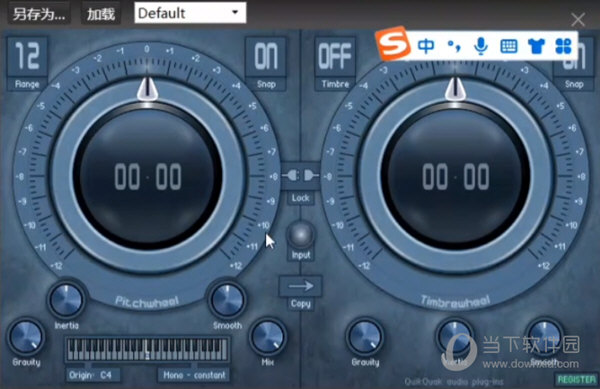Click the Pitchwheel pointer marker

tap(147, 89)
